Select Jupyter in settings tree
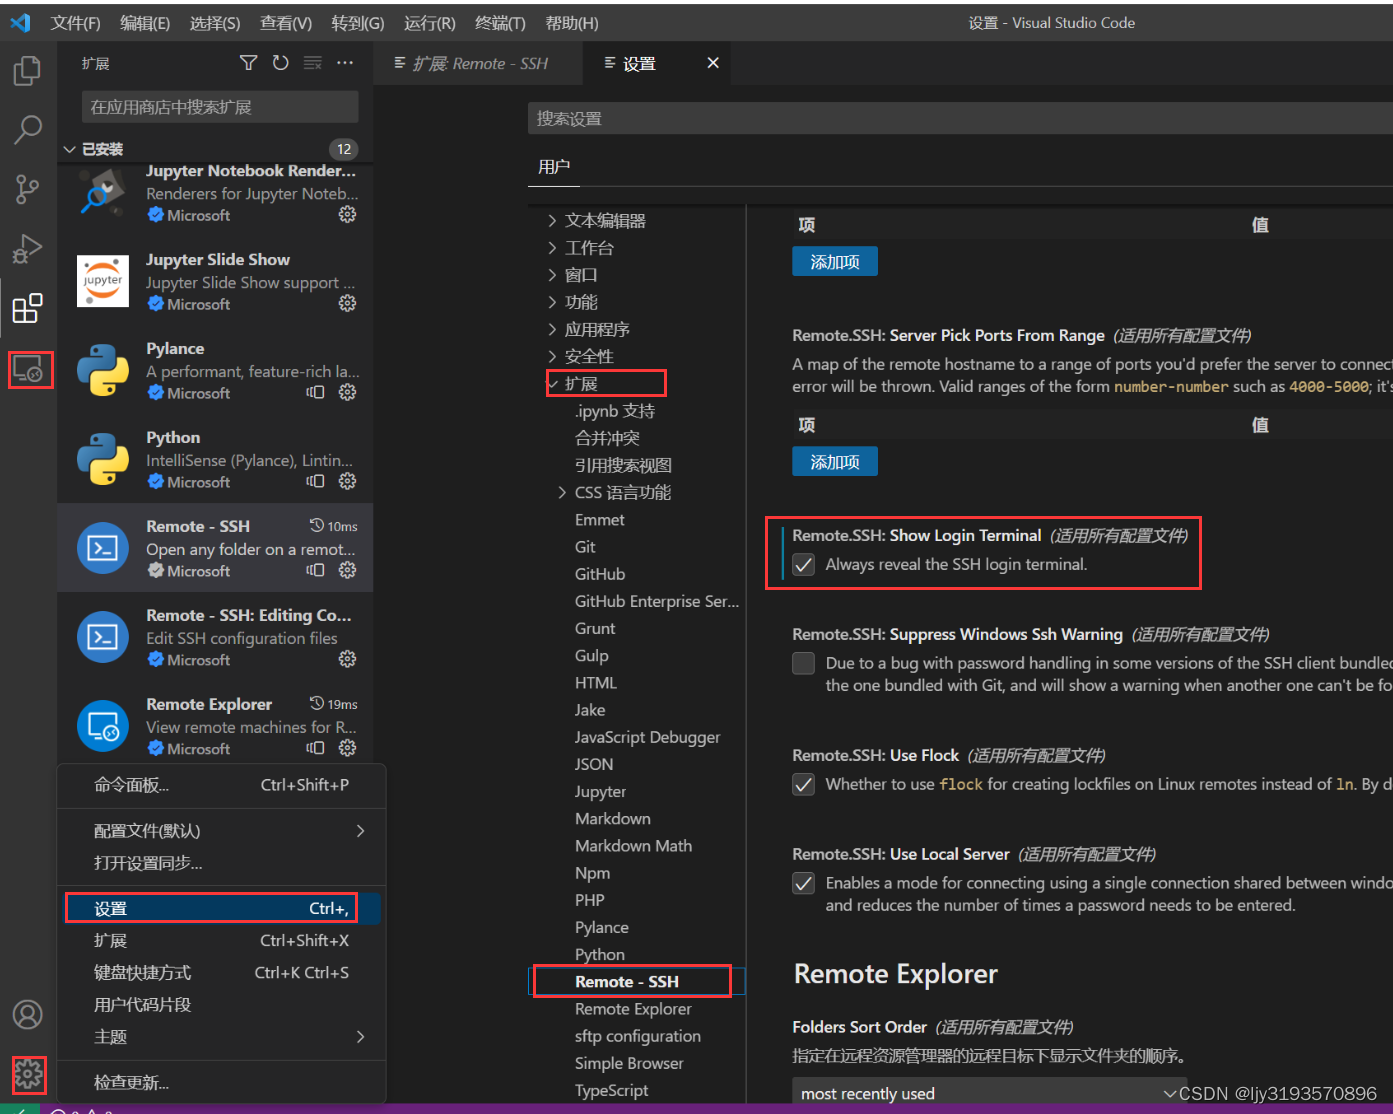Screen dimensions: 1393x1114 click(x=600, y=791)
